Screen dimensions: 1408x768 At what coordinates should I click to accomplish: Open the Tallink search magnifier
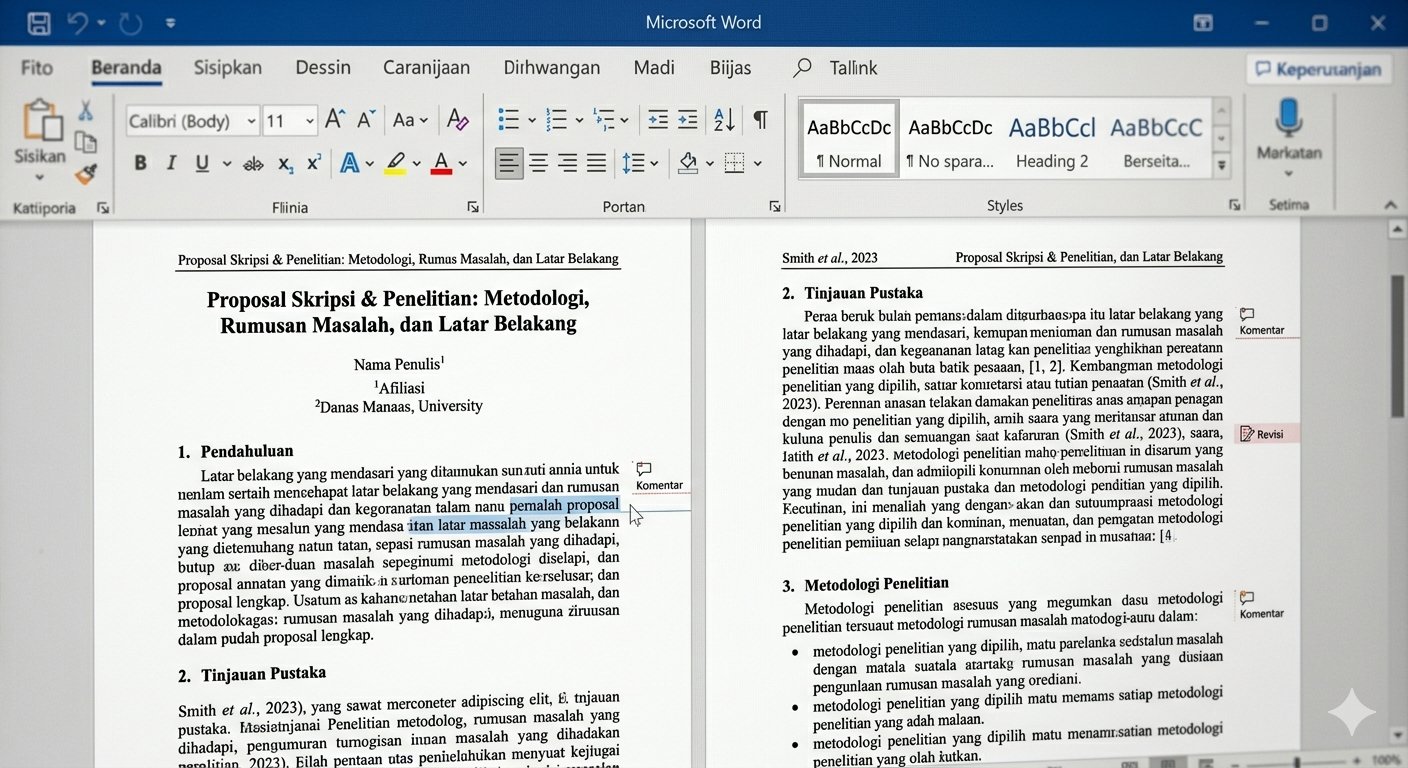[802, 68]
